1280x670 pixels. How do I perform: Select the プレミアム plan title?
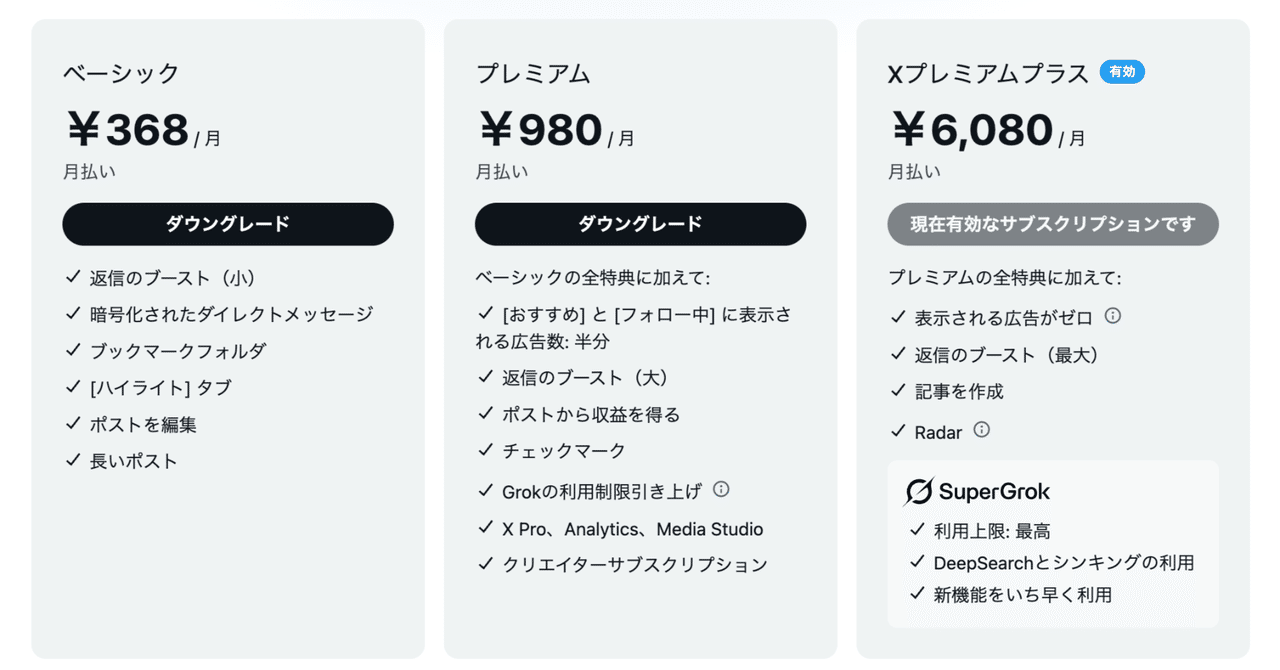[x=533, y=74]
